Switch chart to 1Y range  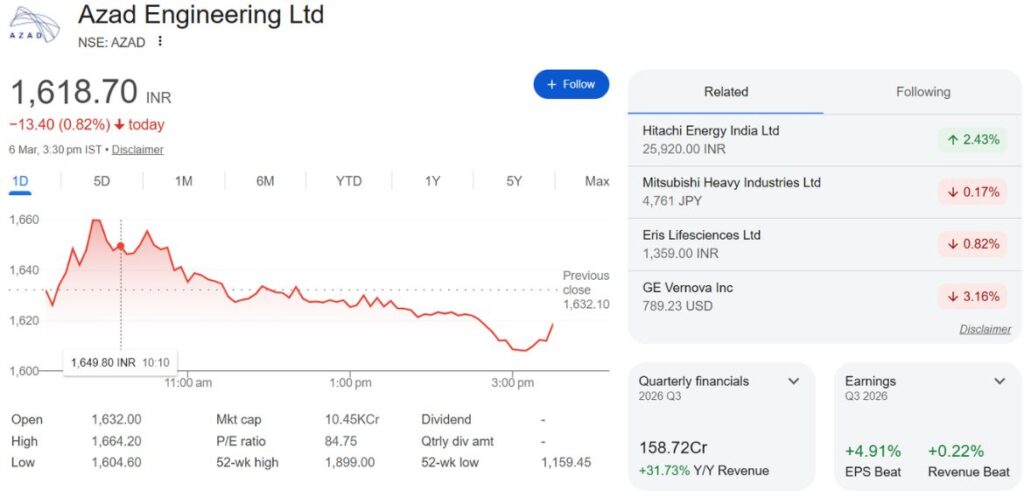point(432,181)
